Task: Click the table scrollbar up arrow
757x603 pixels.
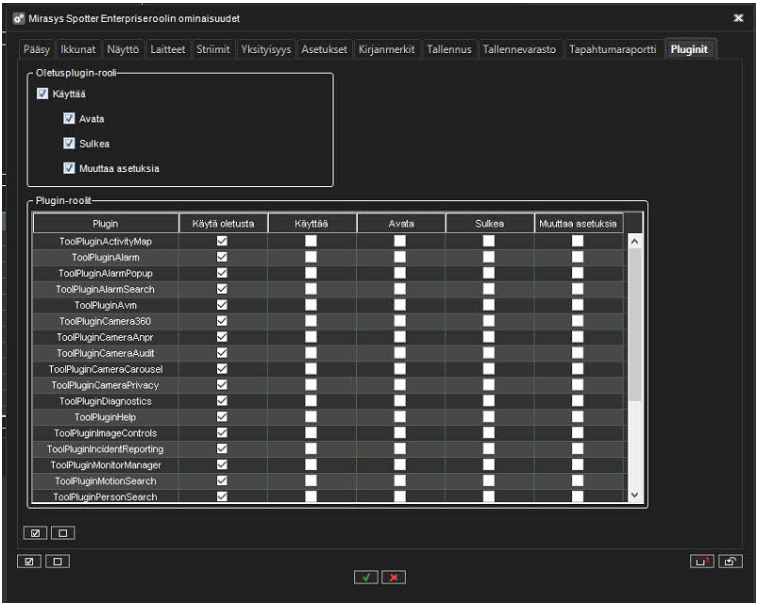Action: click(x=633, y=242)
